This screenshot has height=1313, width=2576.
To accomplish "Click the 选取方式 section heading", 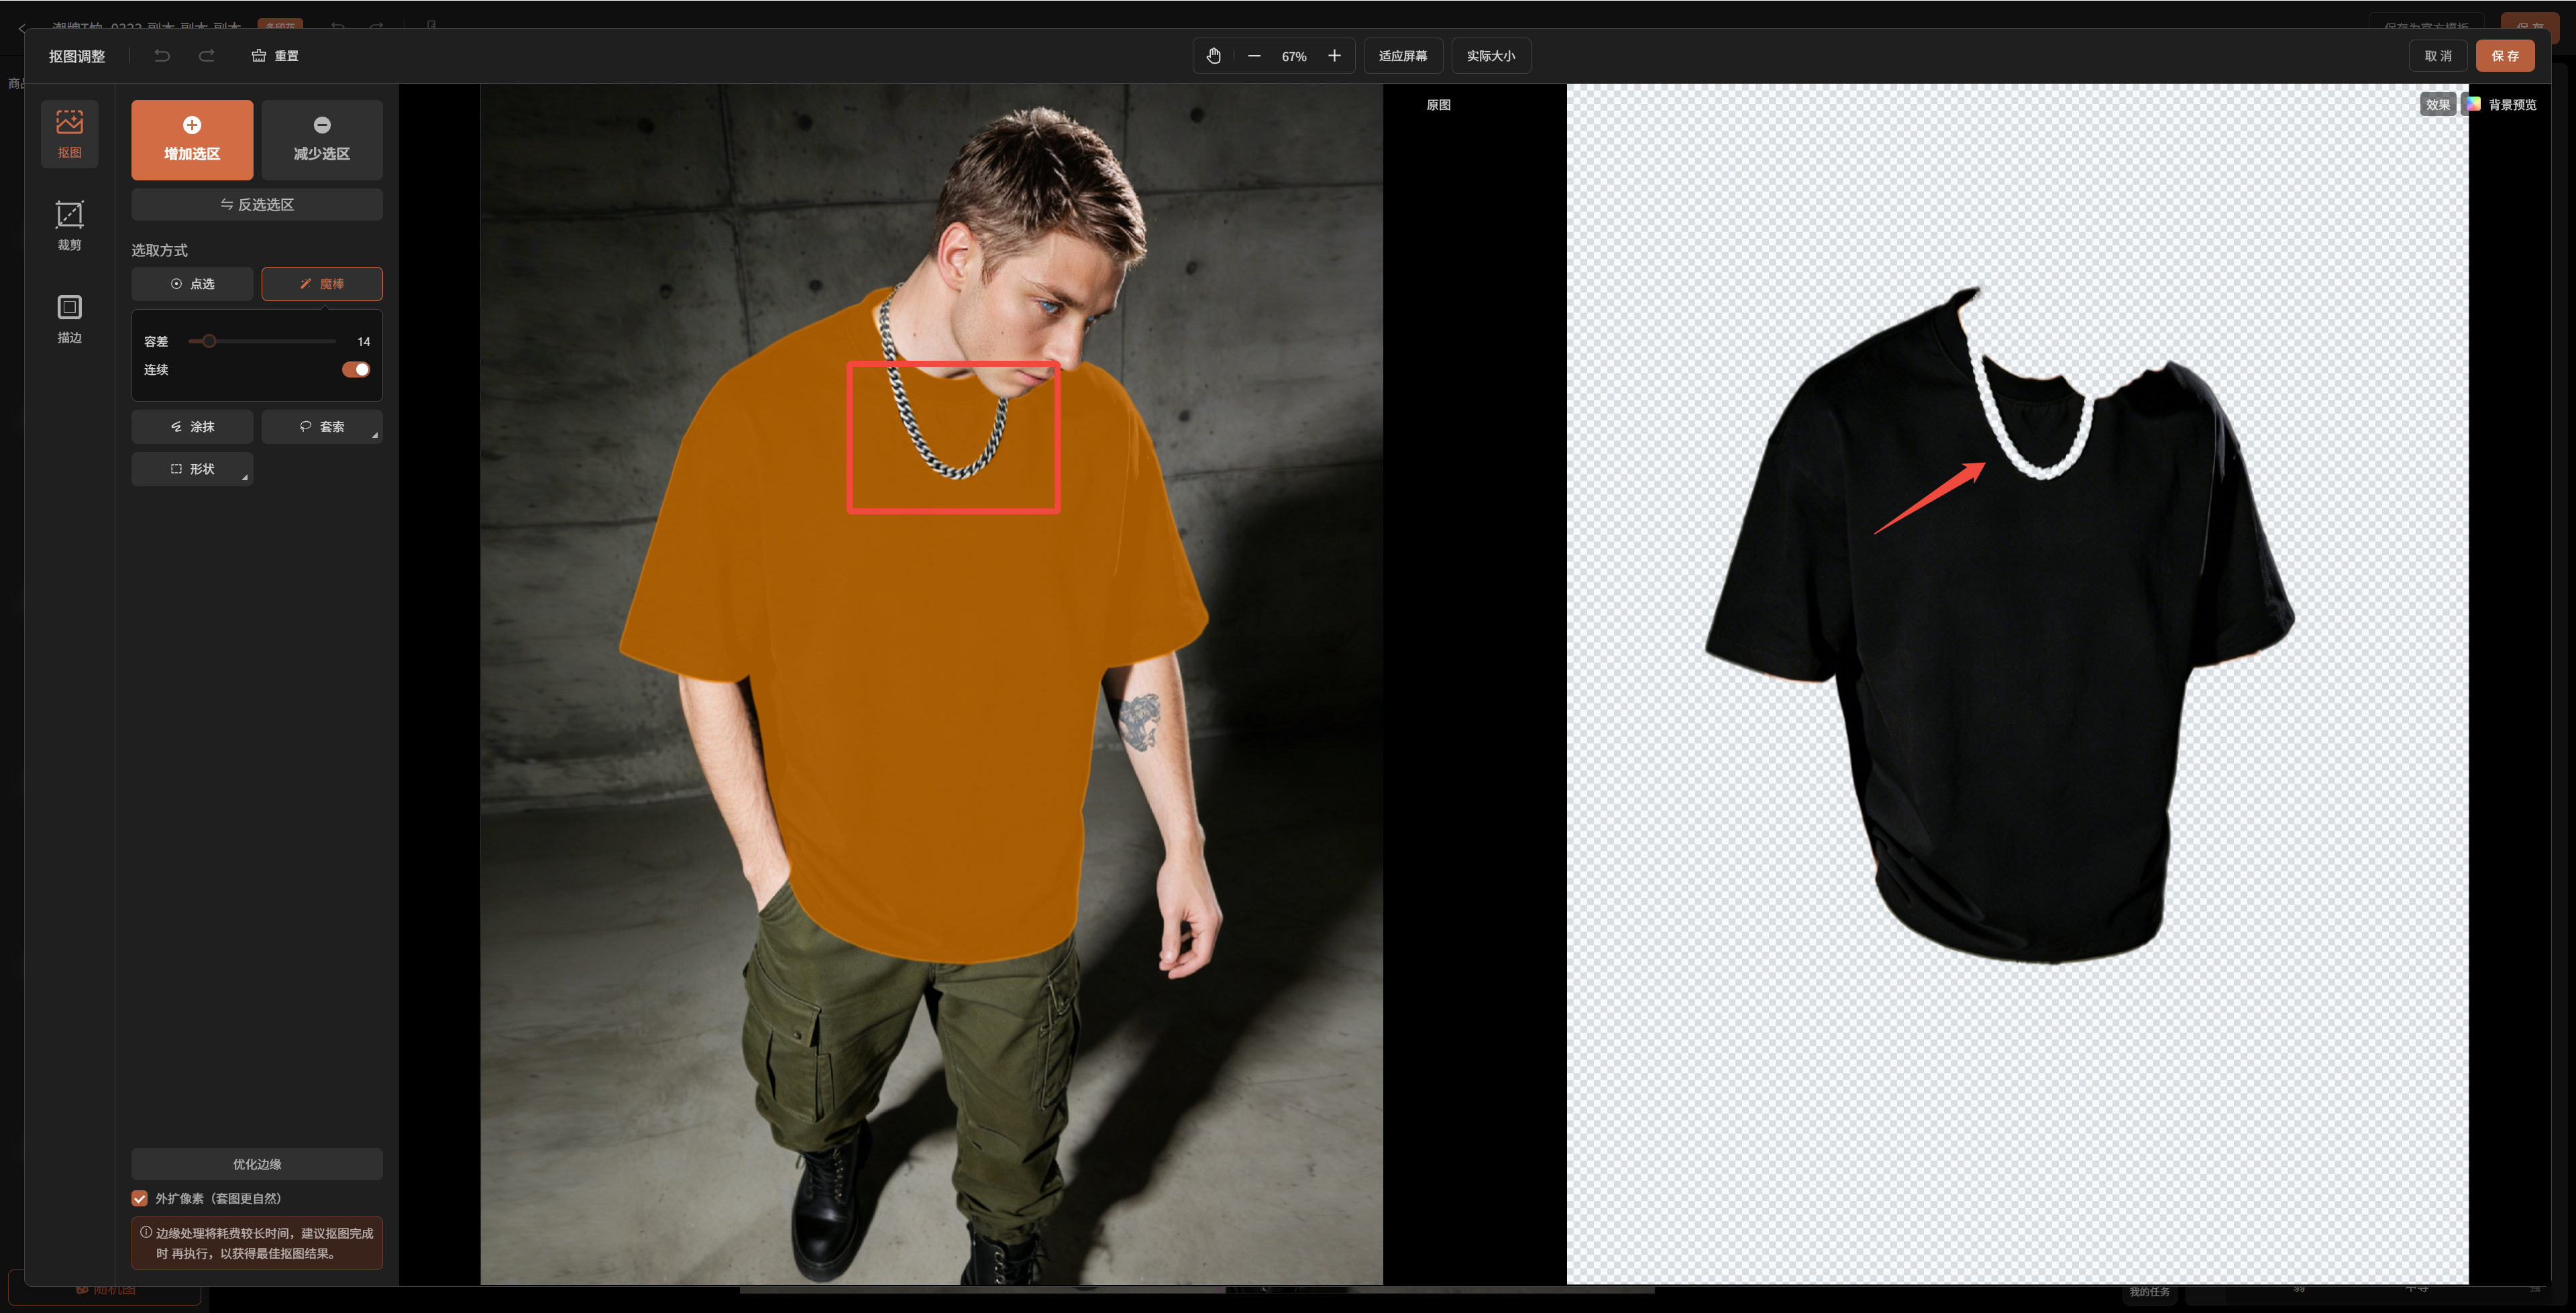I will 160,250.
